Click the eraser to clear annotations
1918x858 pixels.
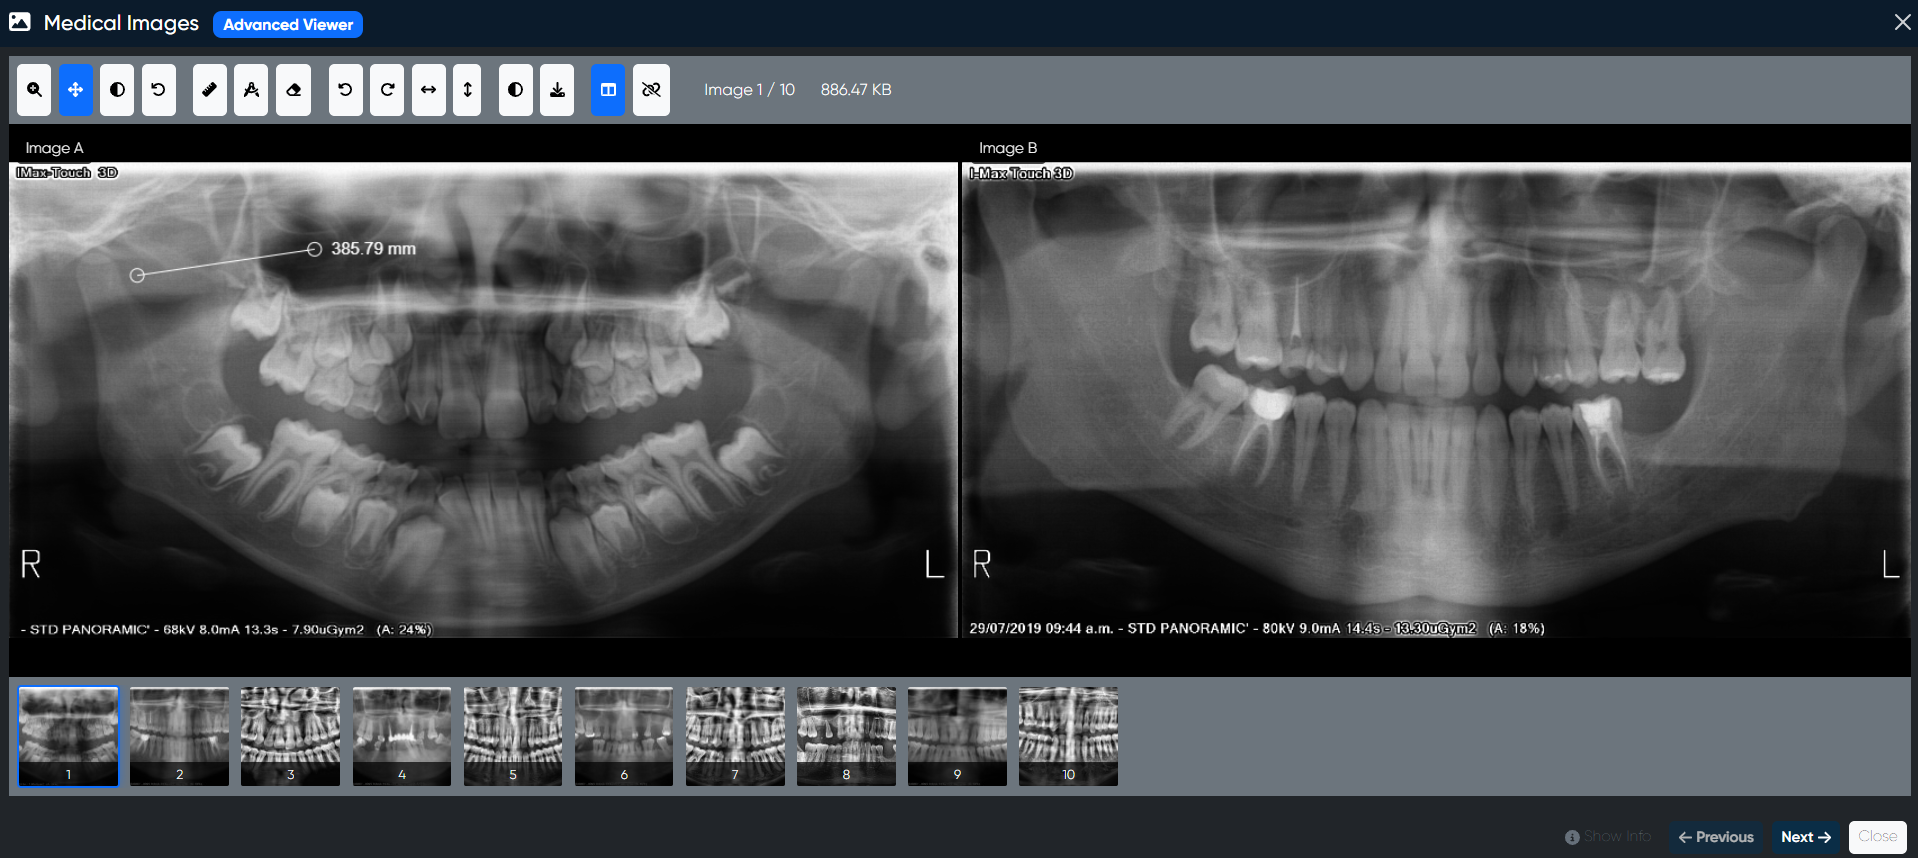[x=293, y=90]
